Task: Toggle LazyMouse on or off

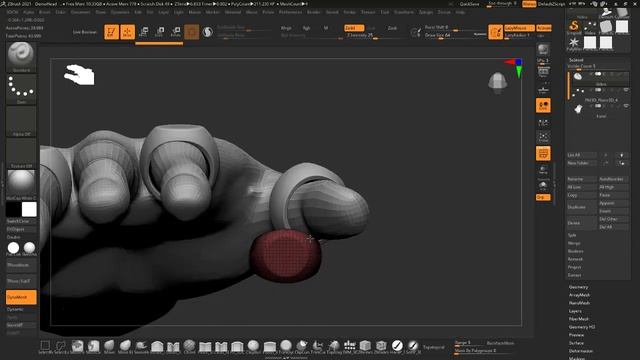Action: tap(519, 28)
